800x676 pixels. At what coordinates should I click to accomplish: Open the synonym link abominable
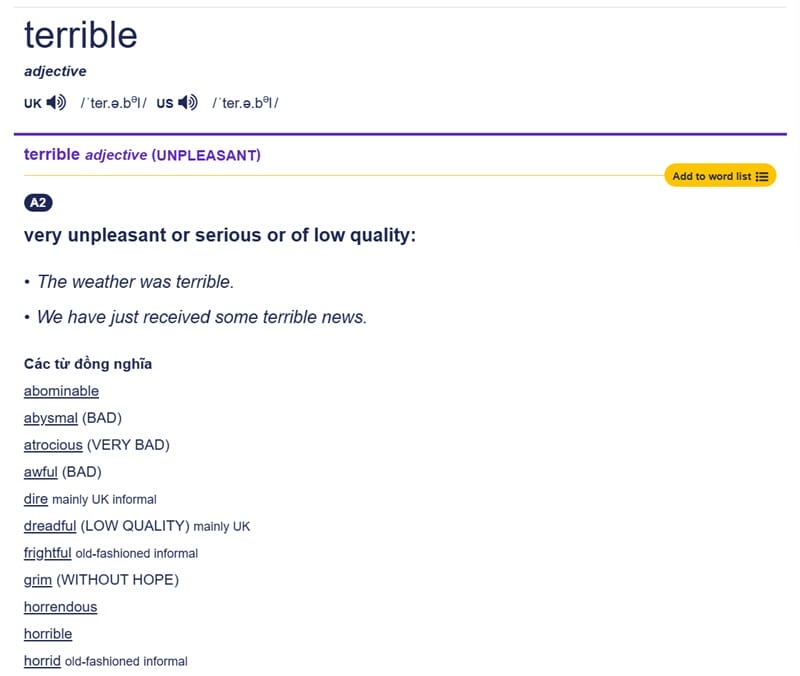[x=61, y=391]
